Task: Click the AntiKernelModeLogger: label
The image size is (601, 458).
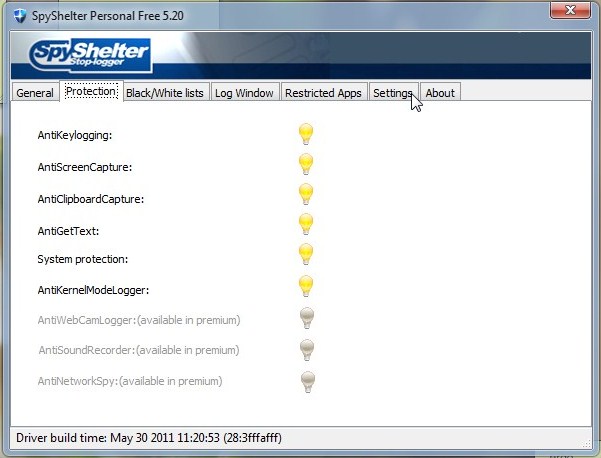Action: 93,290
